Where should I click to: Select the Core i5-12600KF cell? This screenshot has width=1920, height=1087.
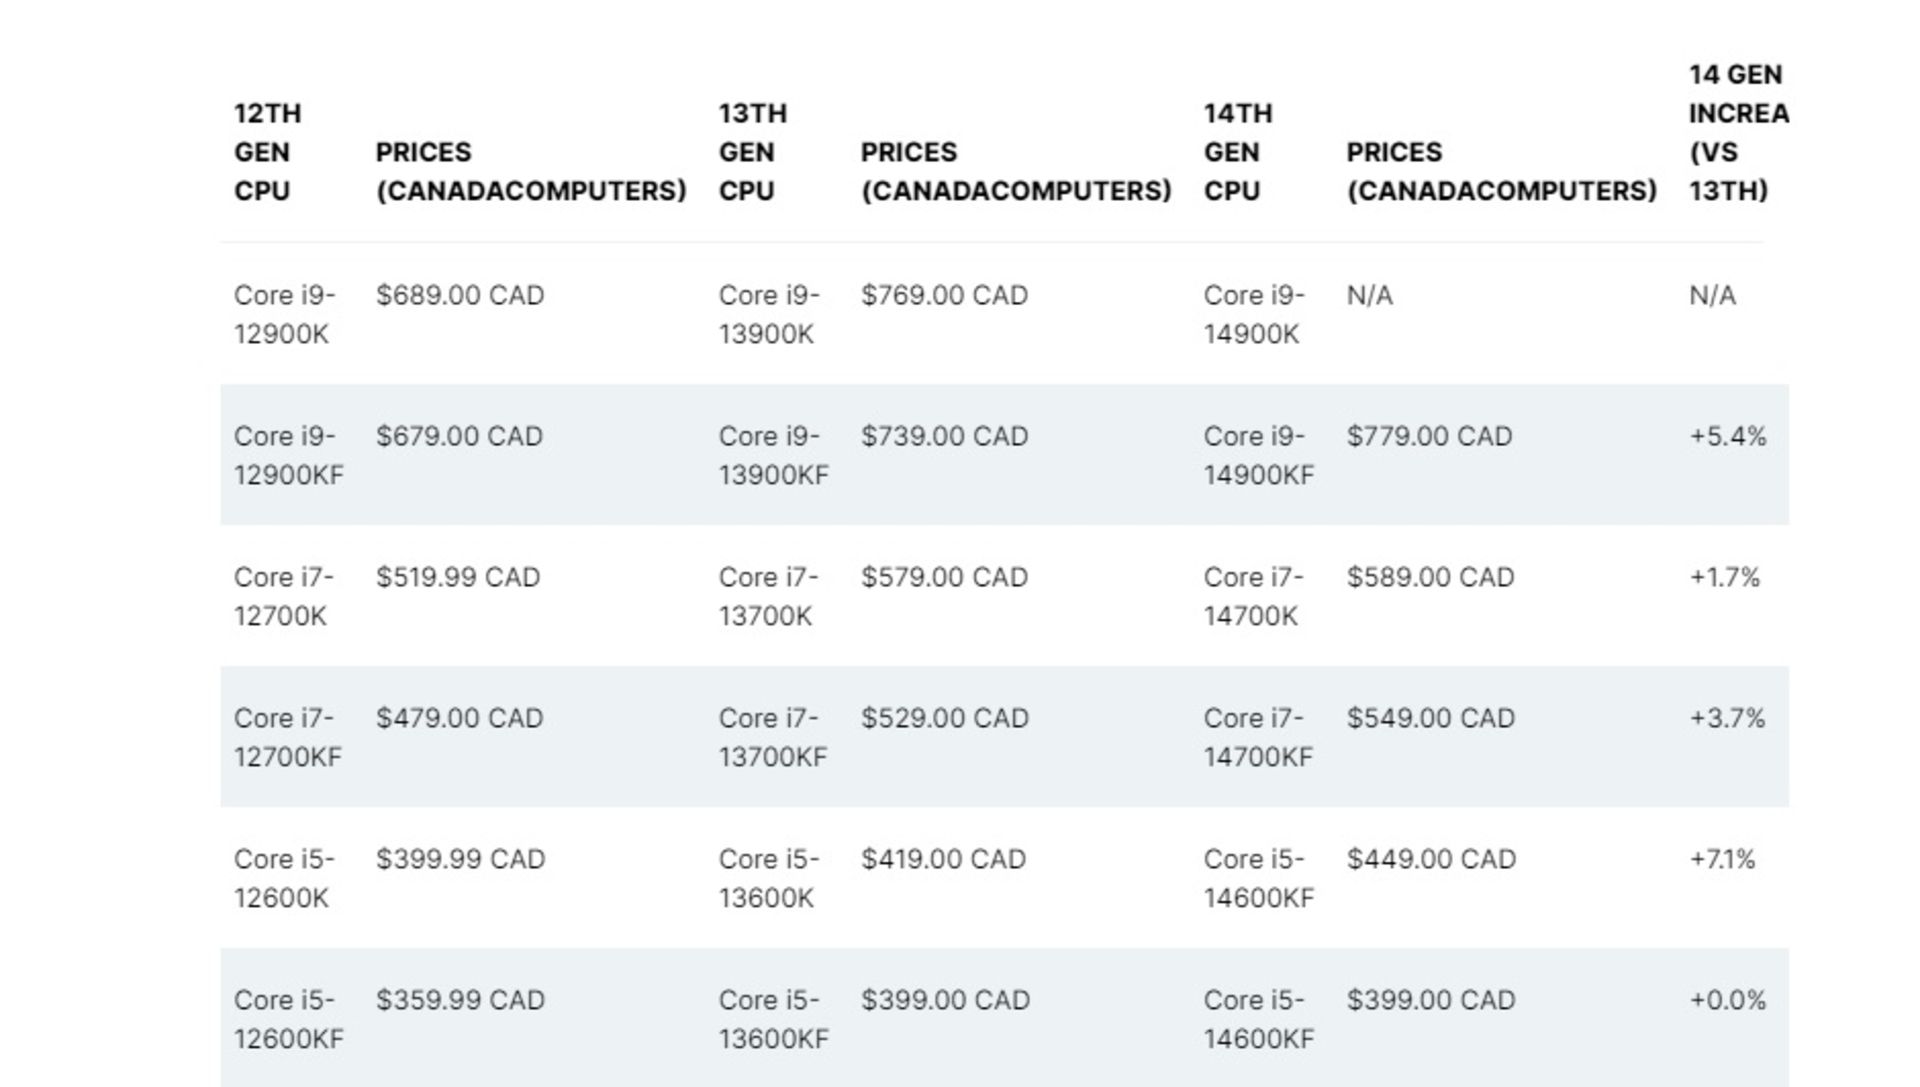point(288,1020)
